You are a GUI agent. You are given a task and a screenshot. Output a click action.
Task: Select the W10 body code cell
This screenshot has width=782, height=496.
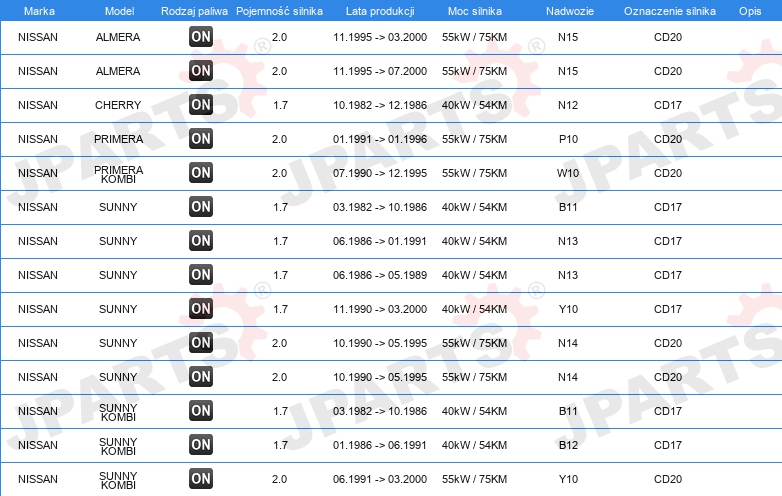(x=568, y=173)
